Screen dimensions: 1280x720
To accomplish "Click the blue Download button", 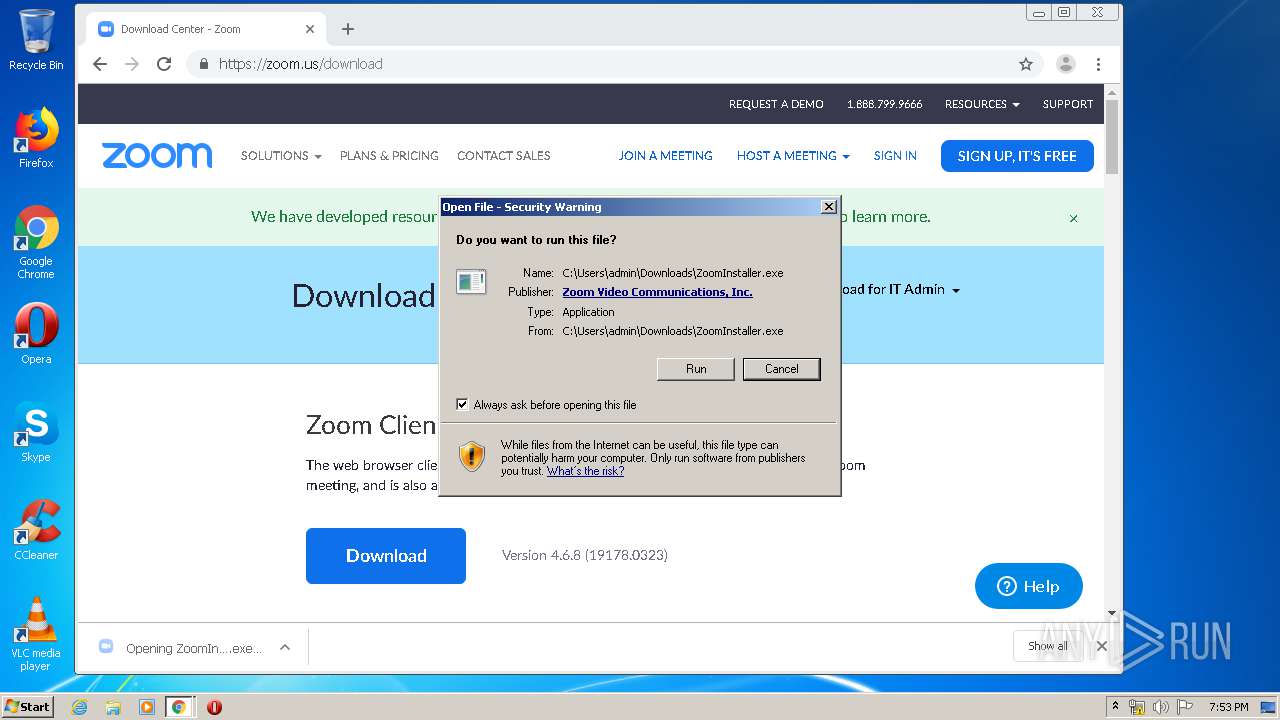I will click(386, 556).
